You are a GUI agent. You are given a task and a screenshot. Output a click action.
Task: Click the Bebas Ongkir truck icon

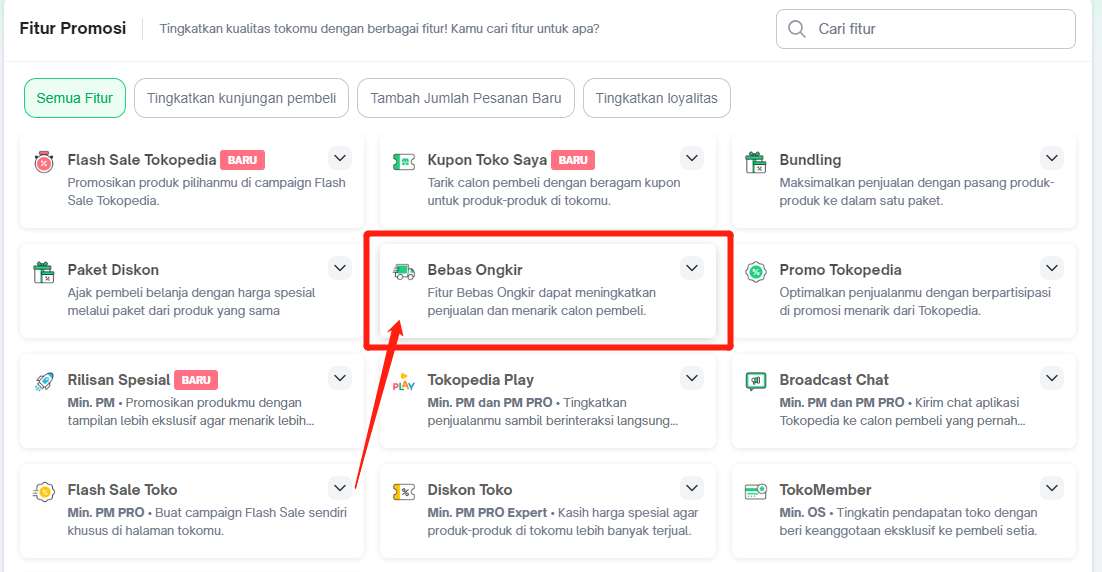(404, 271)
